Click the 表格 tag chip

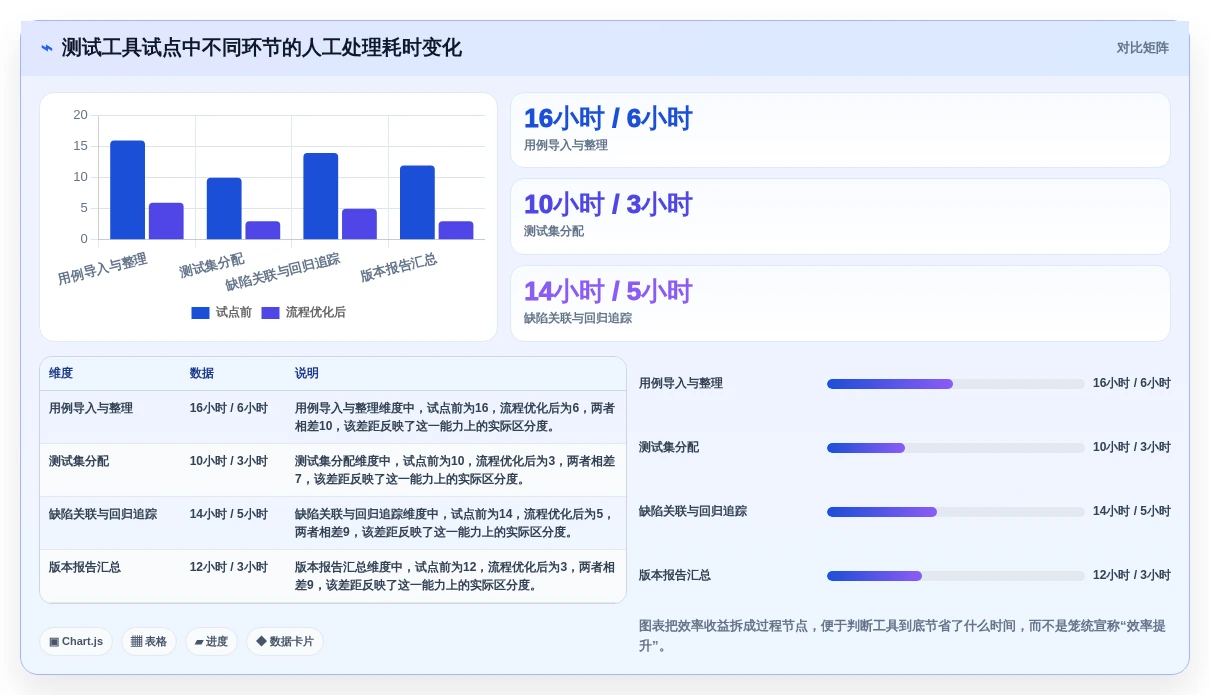149,641
